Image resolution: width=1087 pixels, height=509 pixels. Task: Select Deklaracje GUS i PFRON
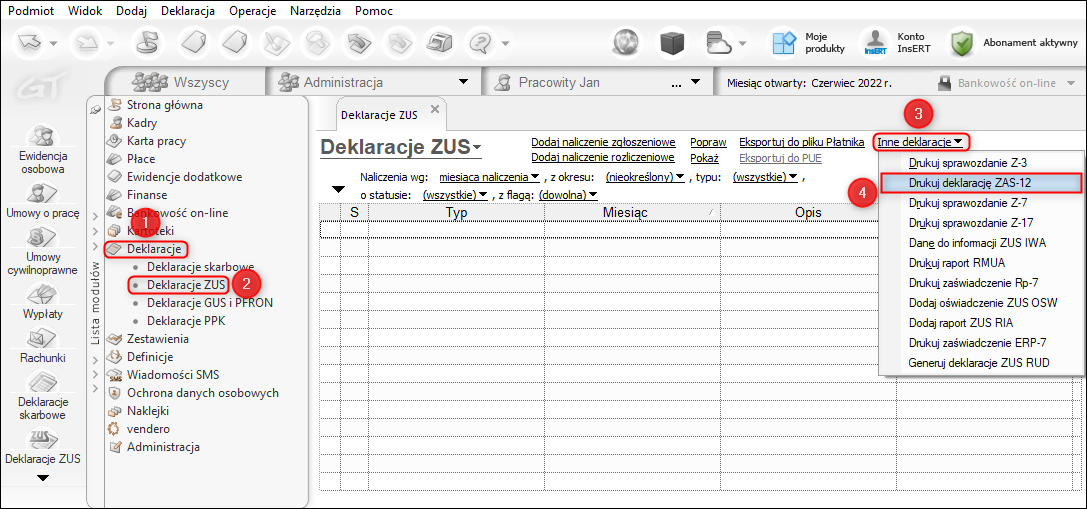[210, 302]
